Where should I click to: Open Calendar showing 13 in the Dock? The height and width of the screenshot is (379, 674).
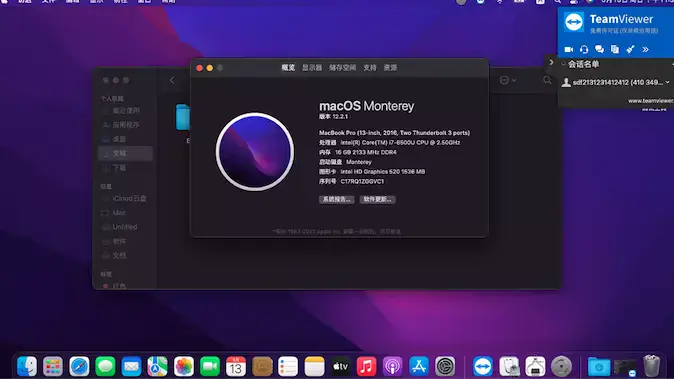click(x=236, y=367)
